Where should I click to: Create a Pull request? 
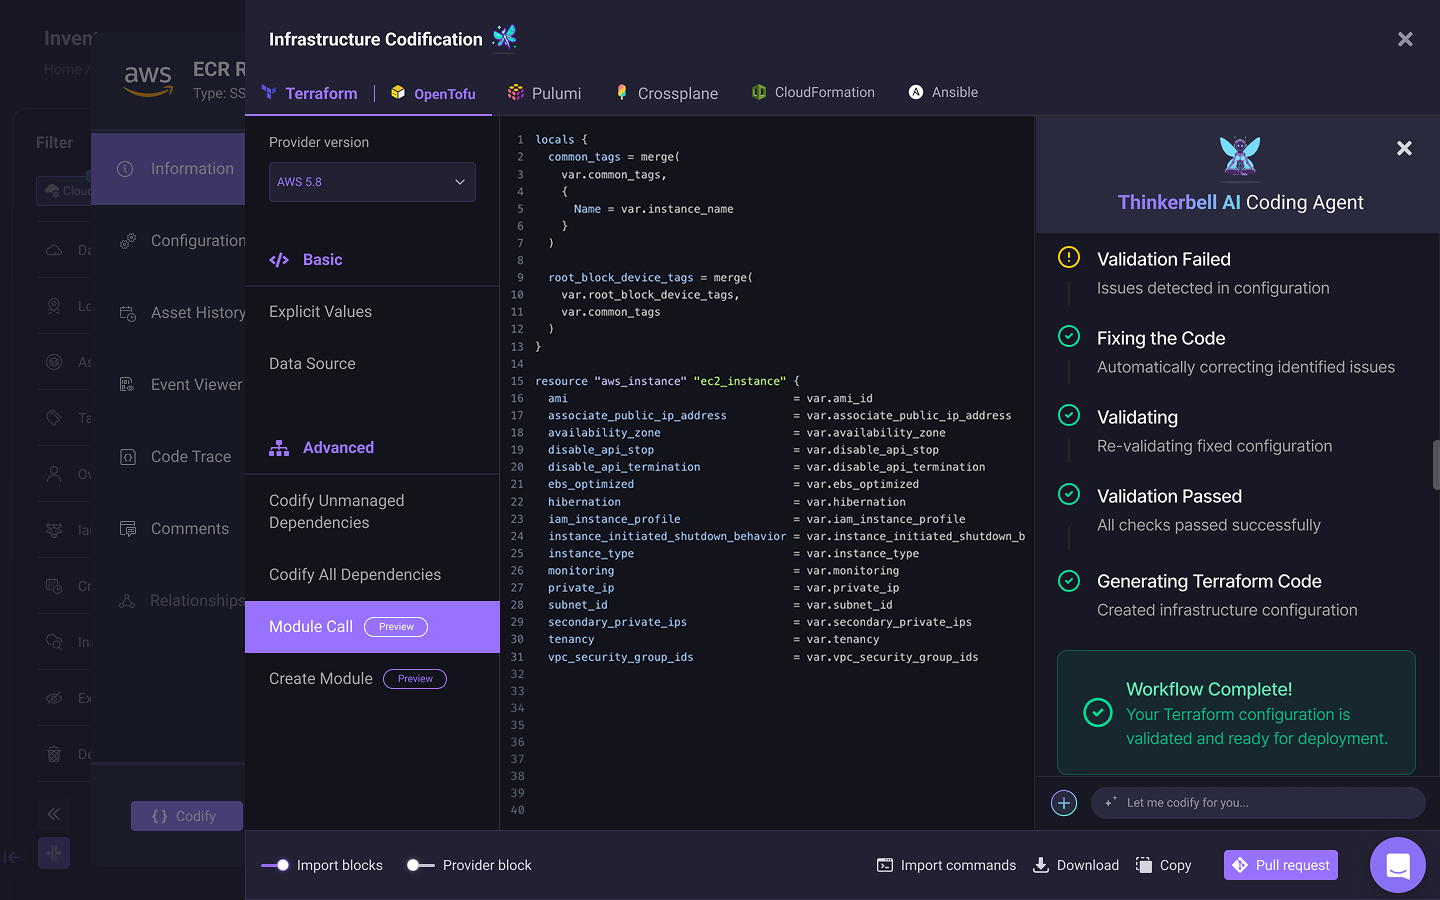click(x=1281, y=865)
